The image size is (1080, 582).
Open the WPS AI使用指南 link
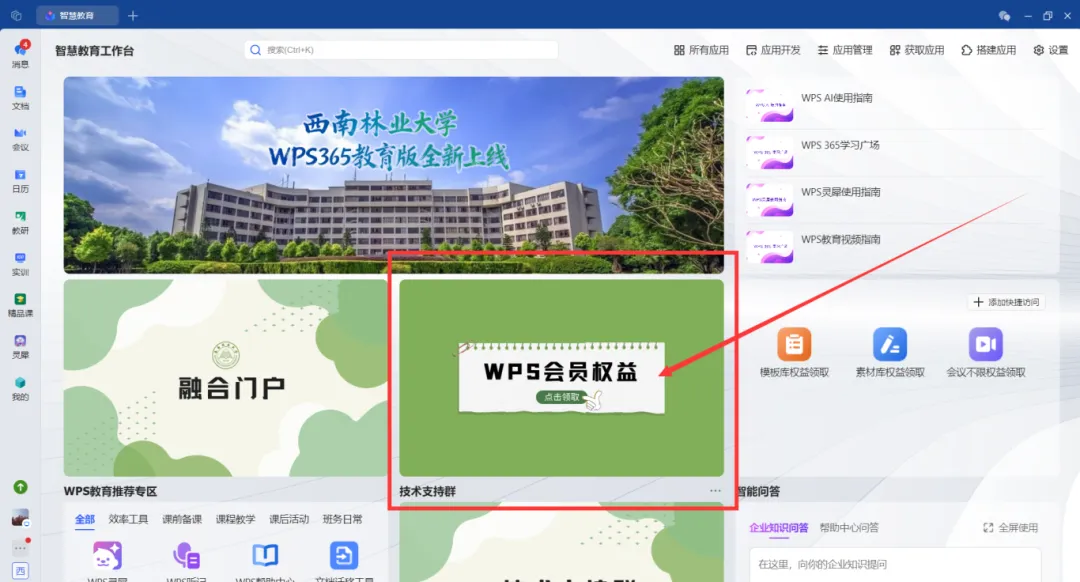(x=837, y=98)
